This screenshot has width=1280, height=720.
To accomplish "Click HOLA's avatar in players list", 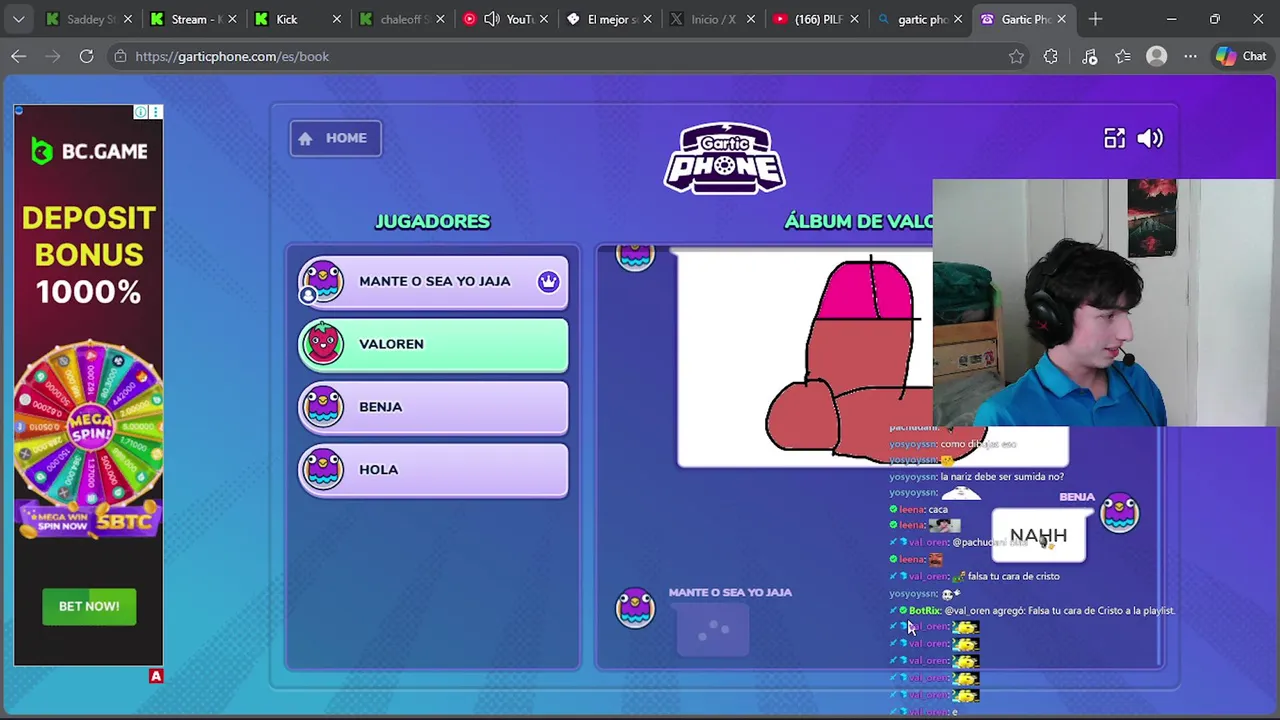I will [x=323, y=470].
